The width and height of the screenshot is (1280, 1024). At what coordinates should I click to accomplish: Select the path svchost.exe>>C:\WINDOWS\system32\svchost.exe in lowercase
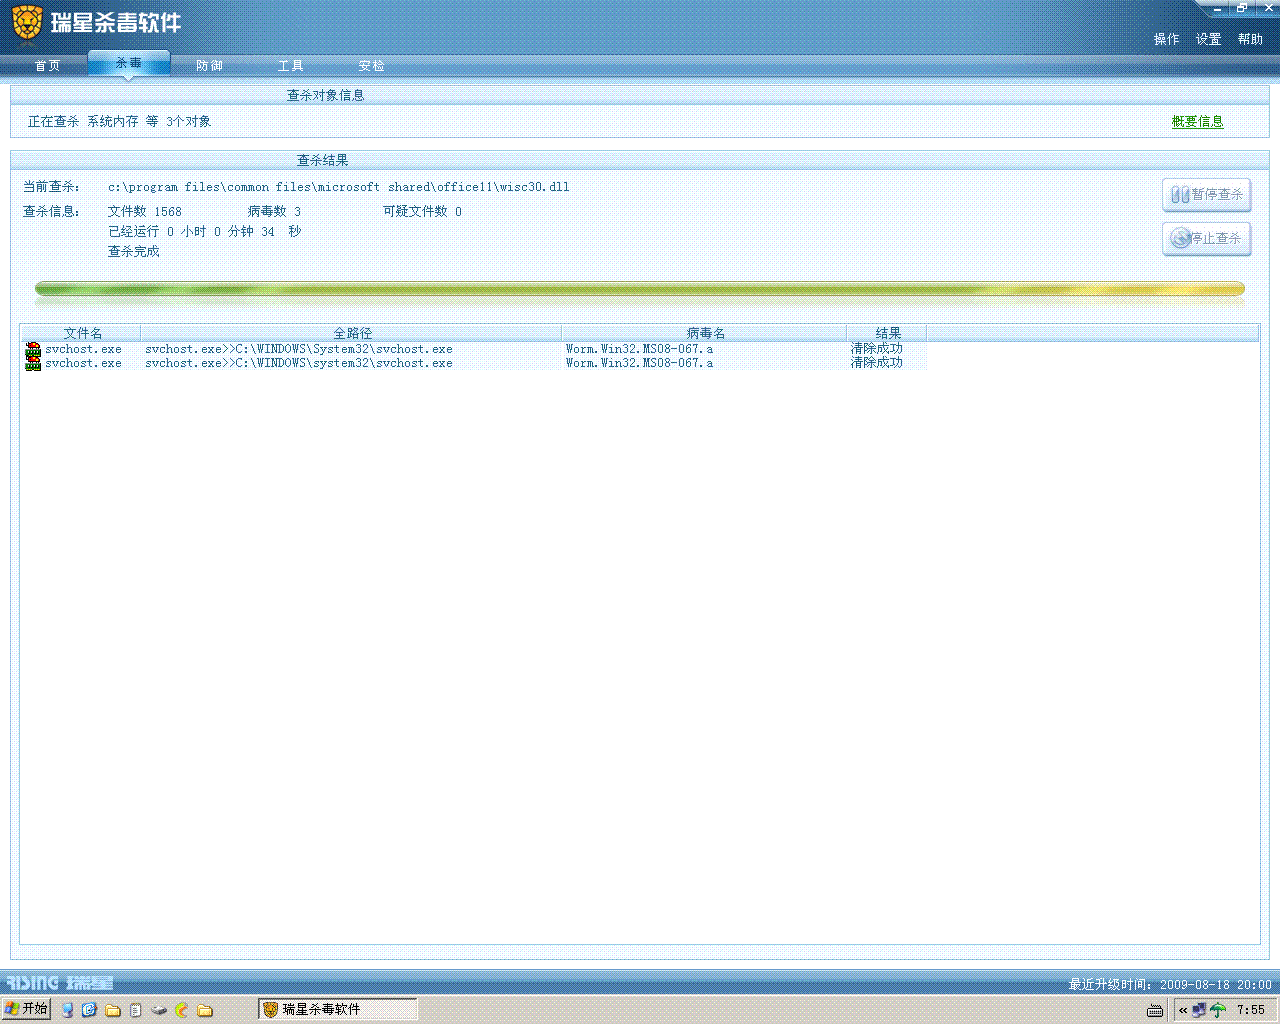[299, 363]
